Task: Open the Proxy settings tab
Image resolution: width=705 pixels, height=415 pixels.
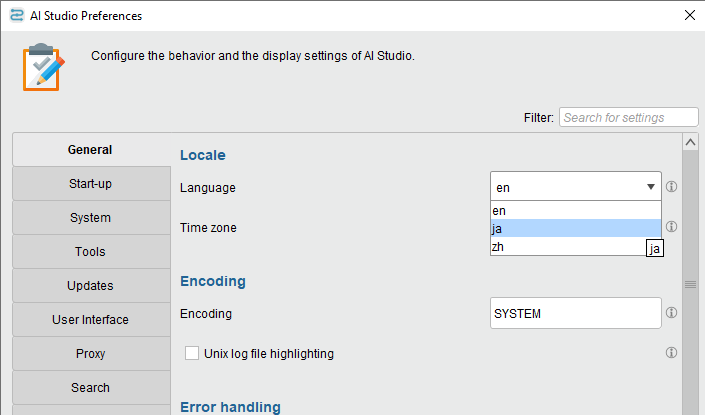Action: 91,353
